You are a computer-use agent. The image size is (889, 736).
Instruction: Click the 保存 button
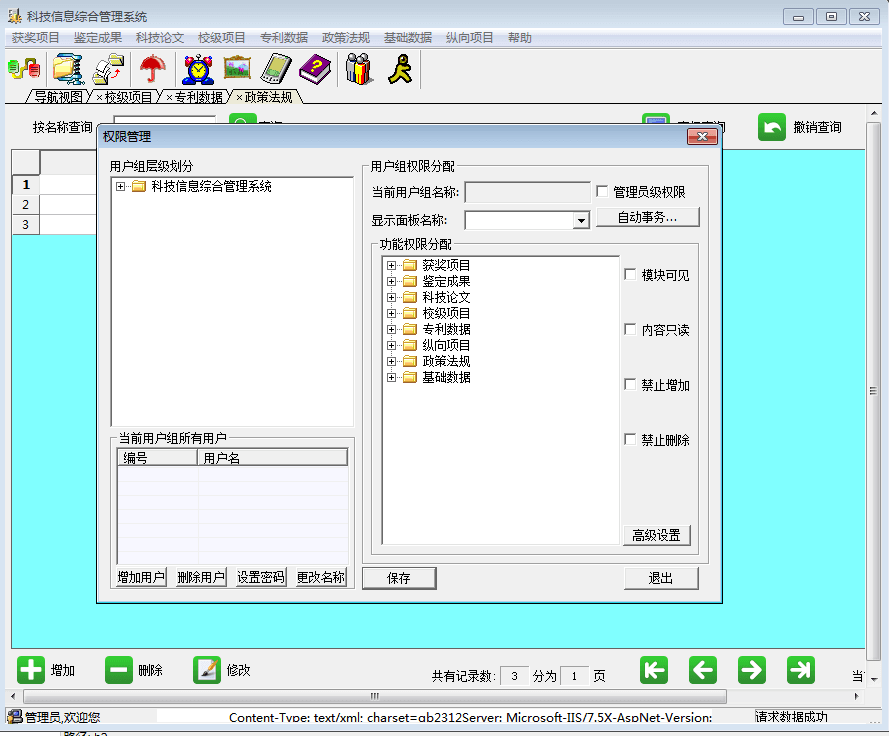click(399, 578)
